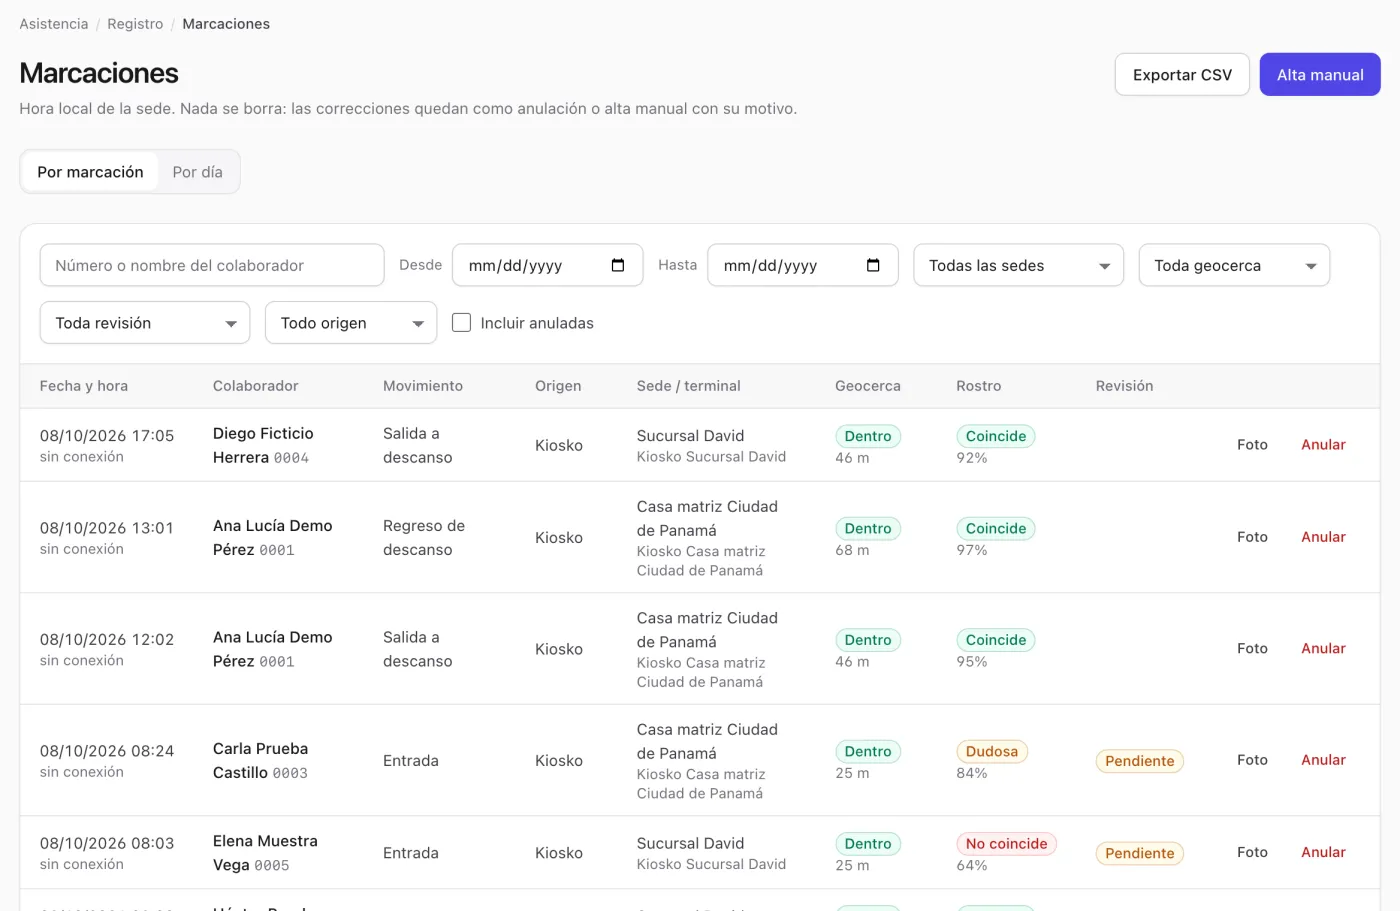Open the Toda revisión filter dropdown
The width and height of the screenshot is (1400, 911).
coord(145,323)
